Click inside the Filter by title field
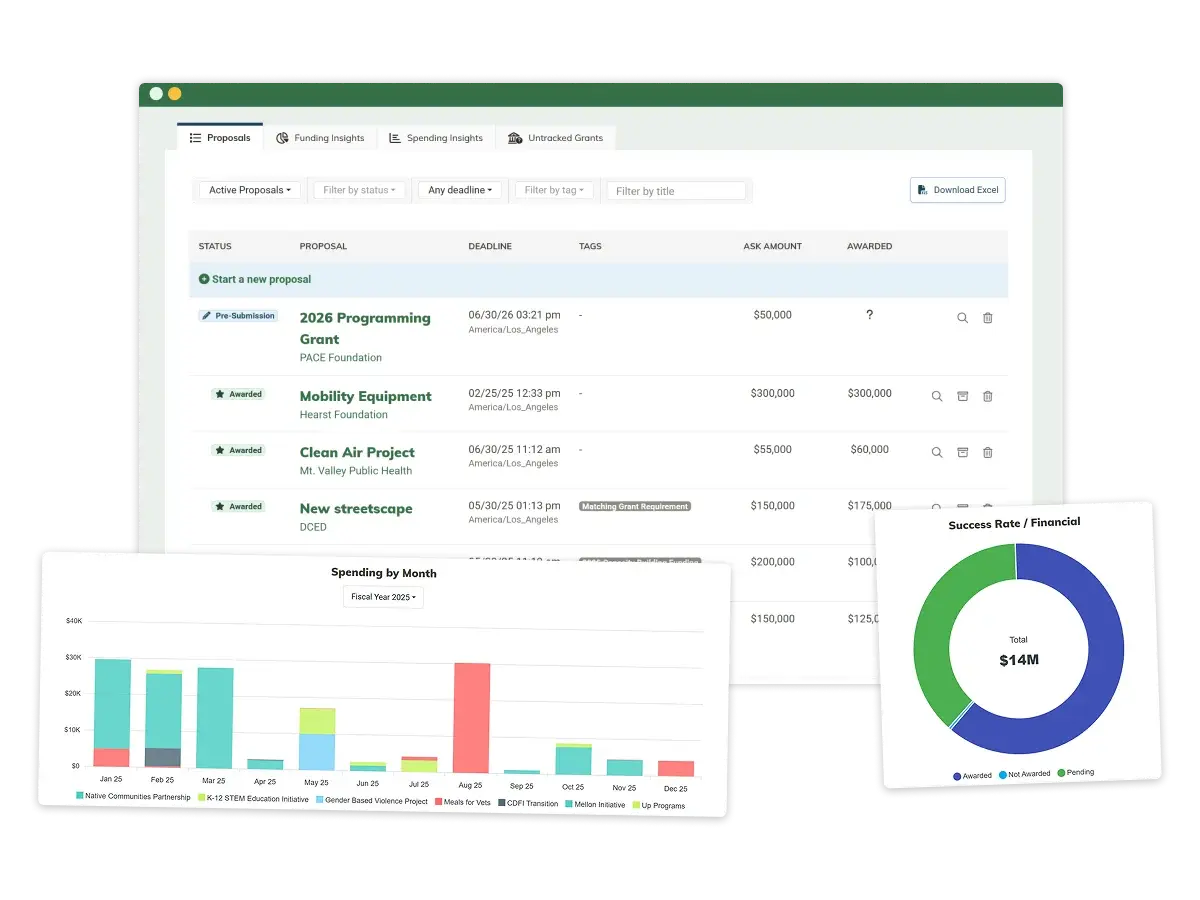 pyautogui.click(x=677, y=190)
